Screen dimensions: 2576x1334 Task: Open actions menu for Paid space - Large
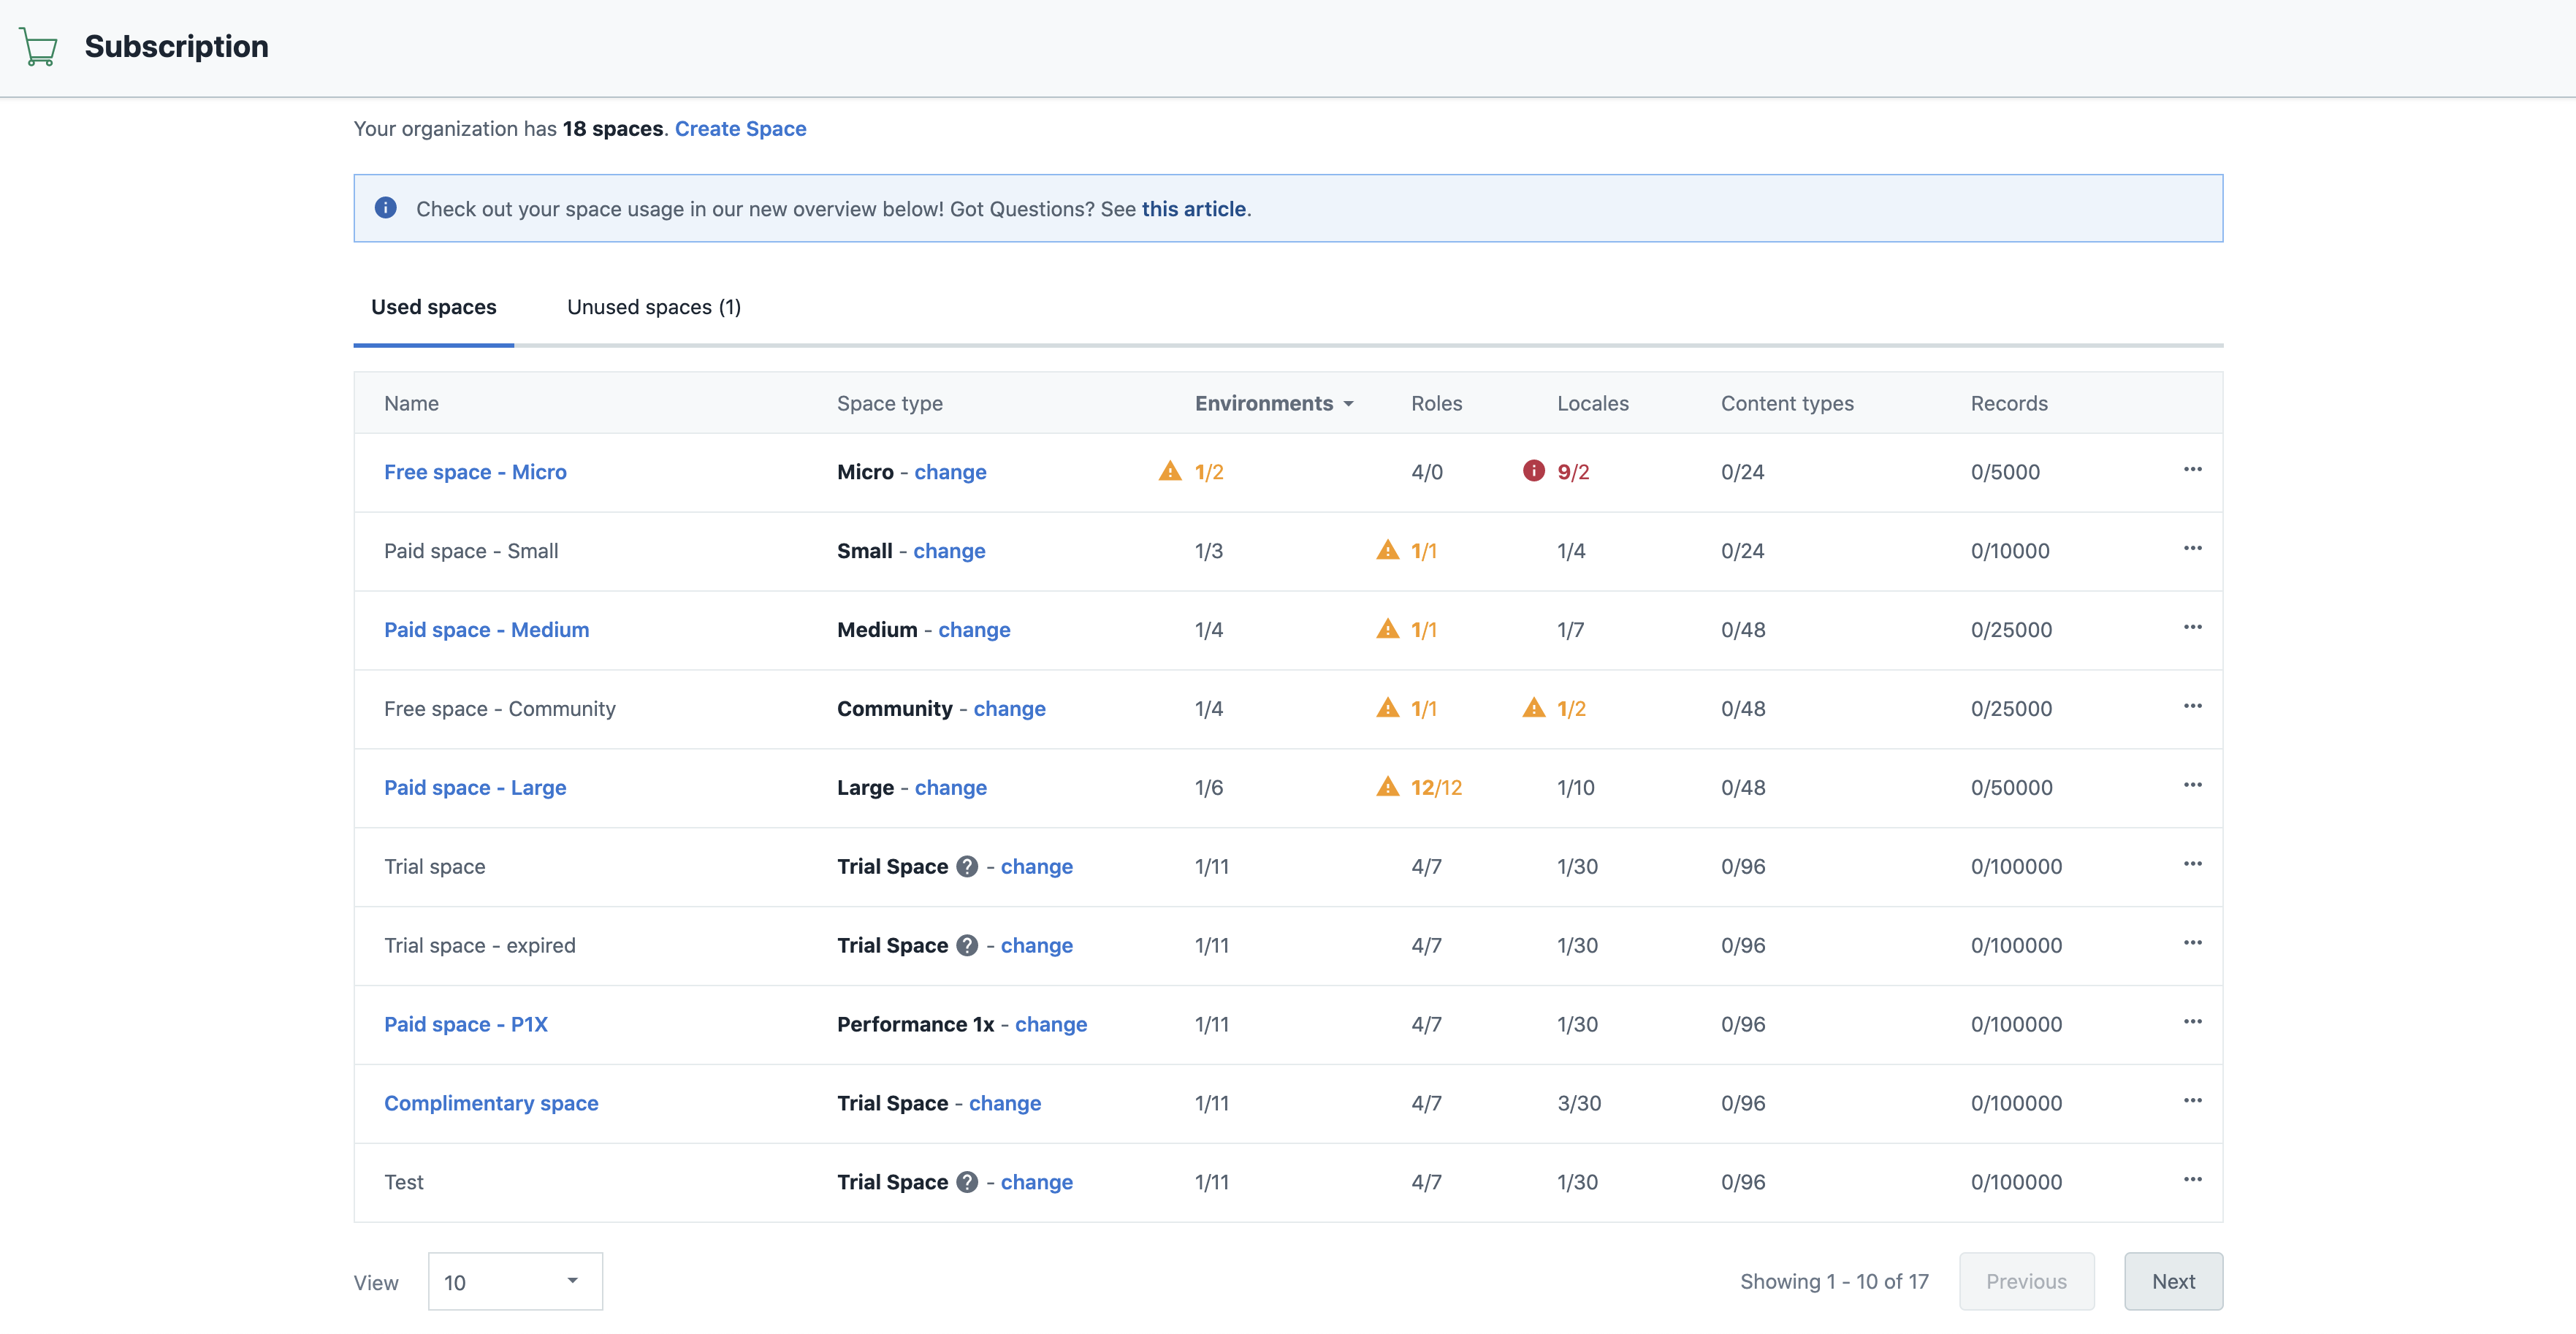pyautogui.click(x=2192, y=785)
